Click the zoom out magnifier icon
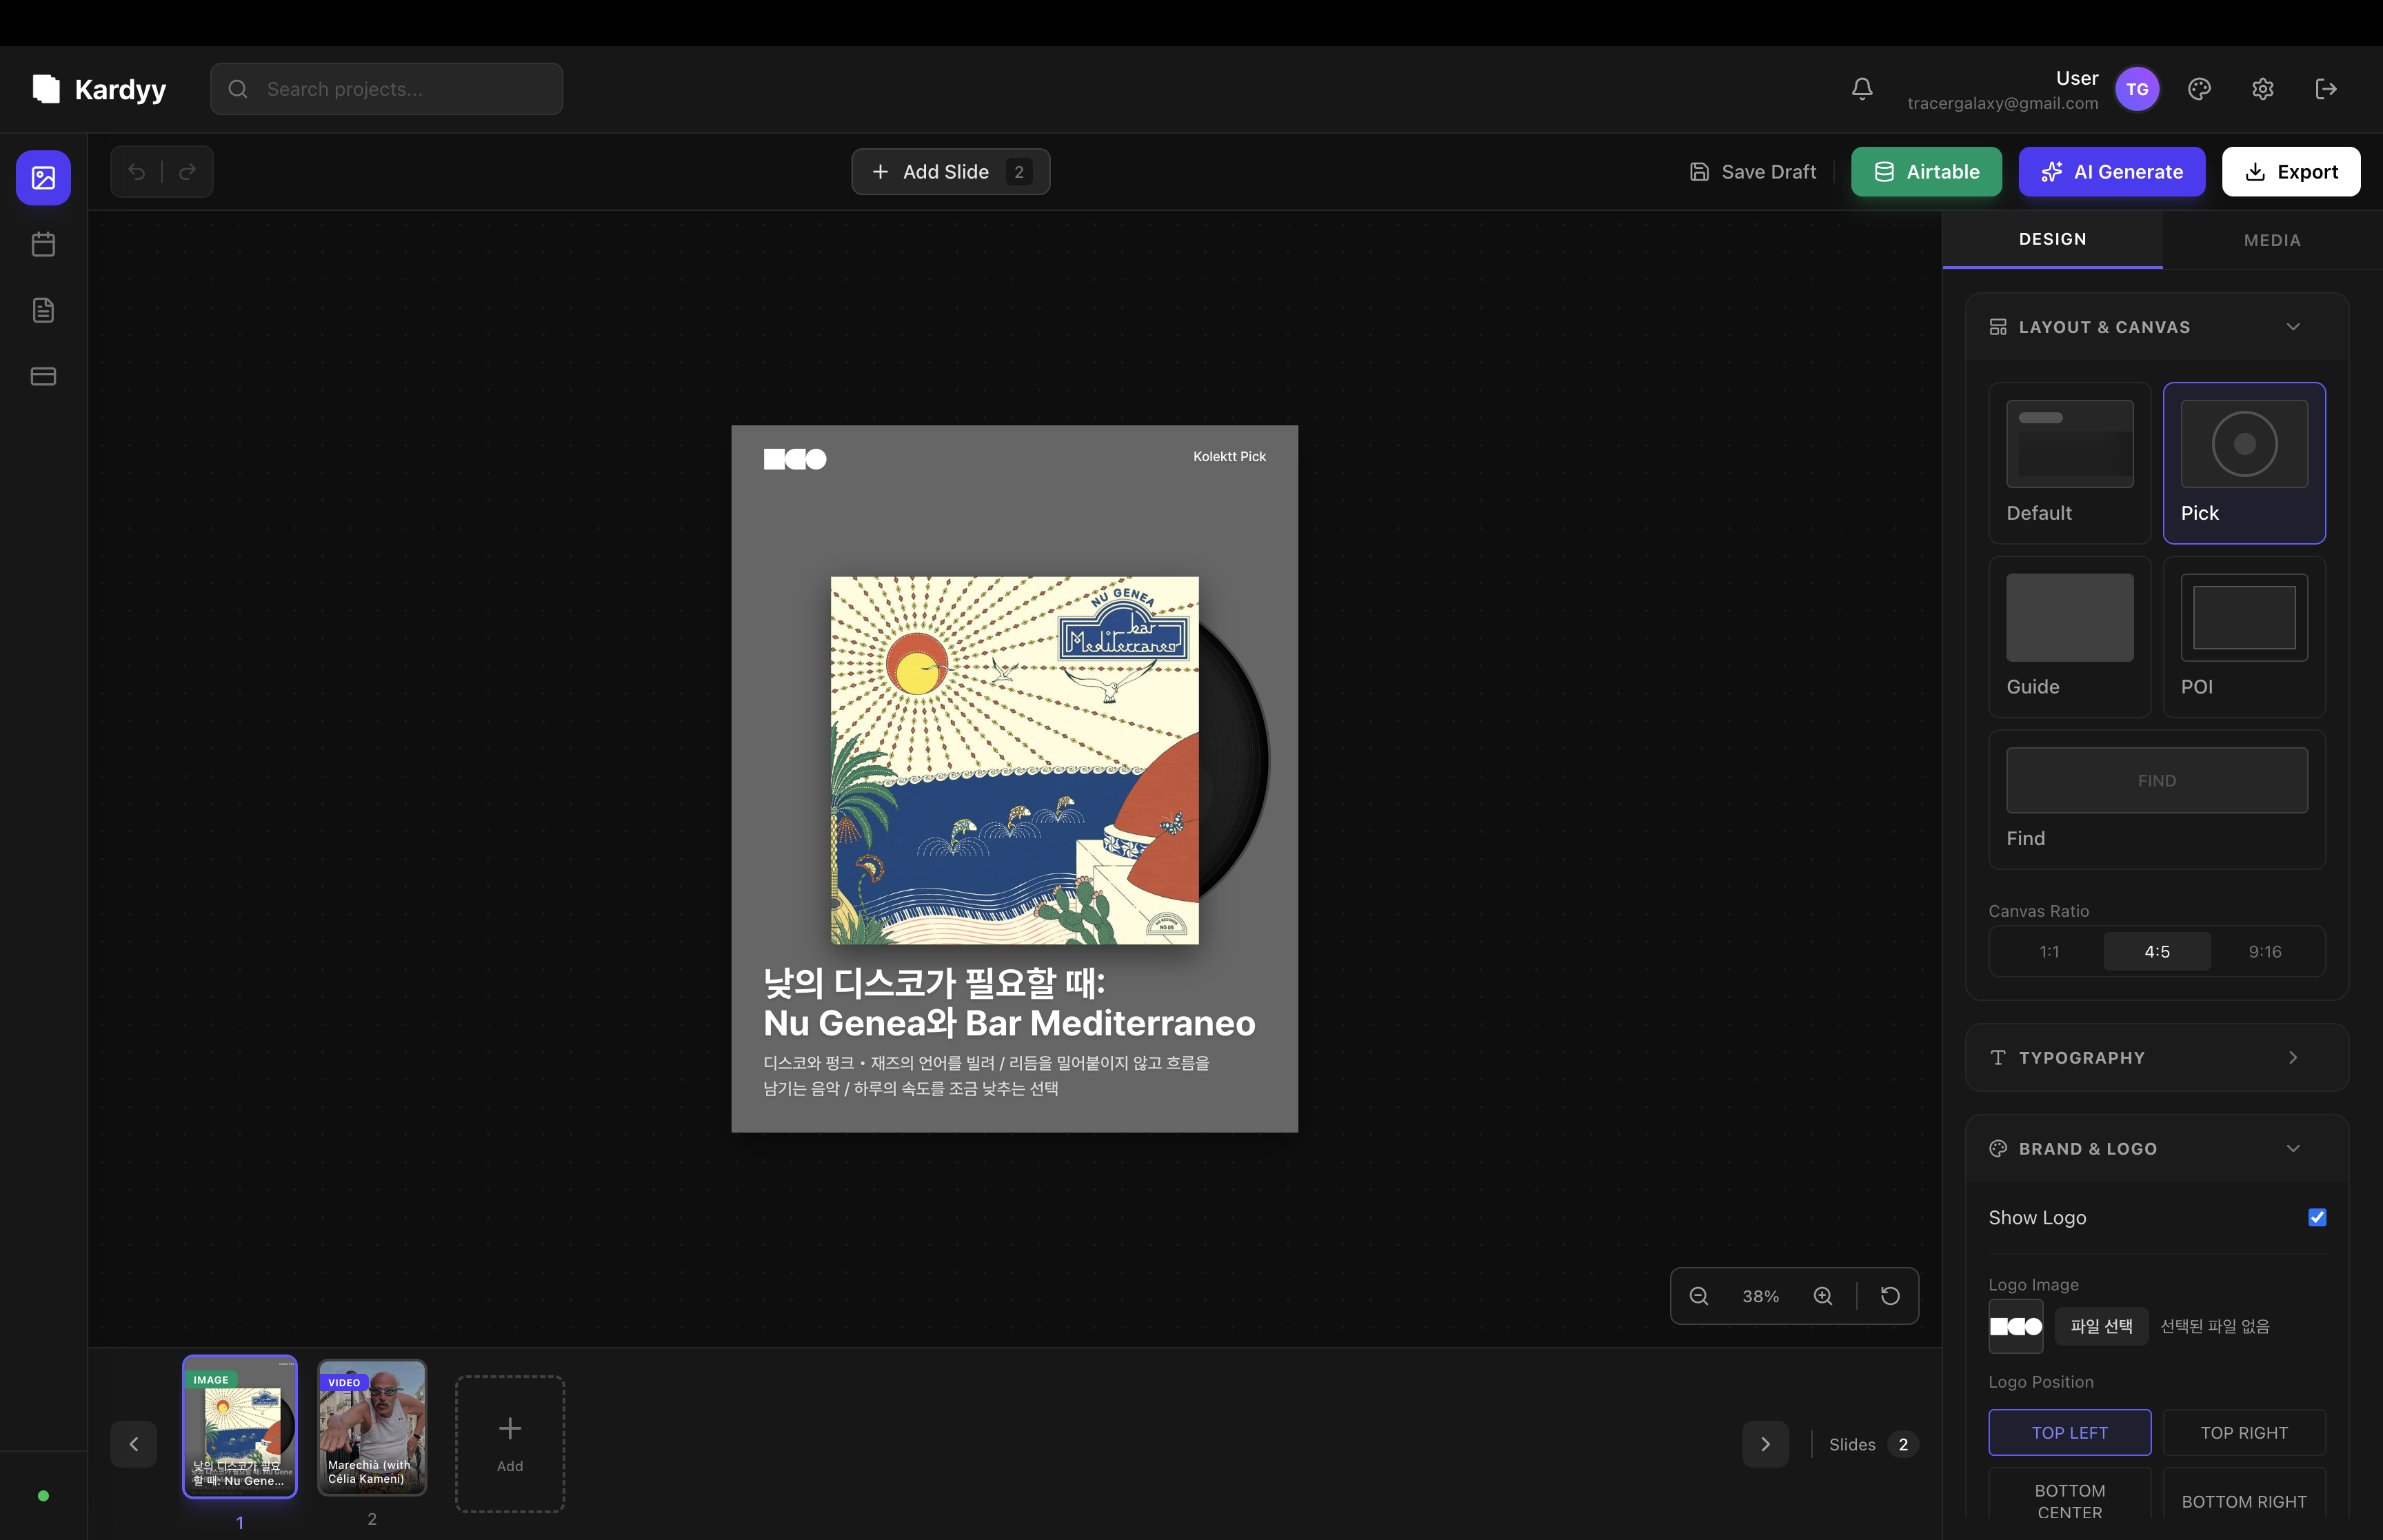The height and width of the screenshot is (1540, 2383). 1698,1296
